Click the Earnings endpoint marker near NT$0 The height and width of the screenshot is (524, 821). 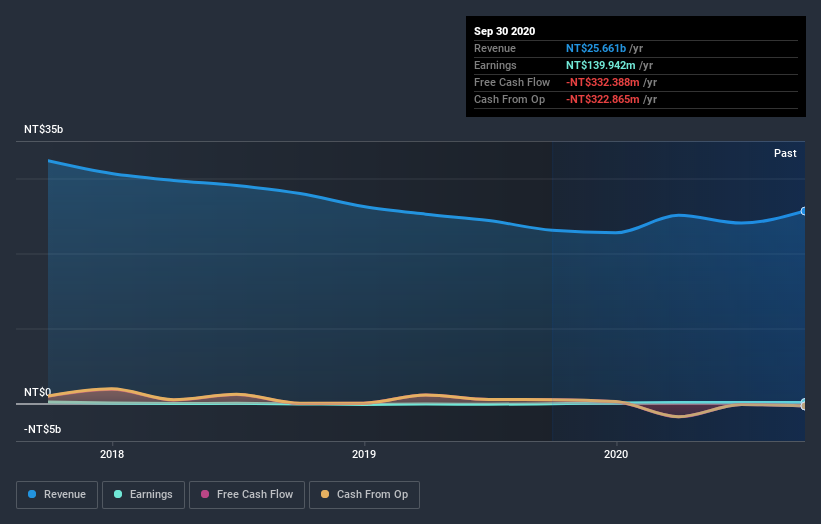pos(804,403)
